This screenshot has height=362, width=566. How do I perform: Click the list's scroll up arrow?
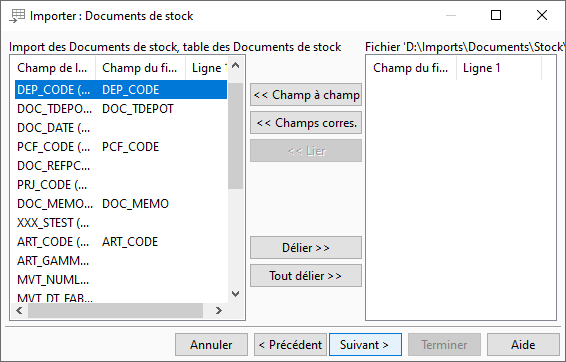pyautogui.click(x=236, y=66)
